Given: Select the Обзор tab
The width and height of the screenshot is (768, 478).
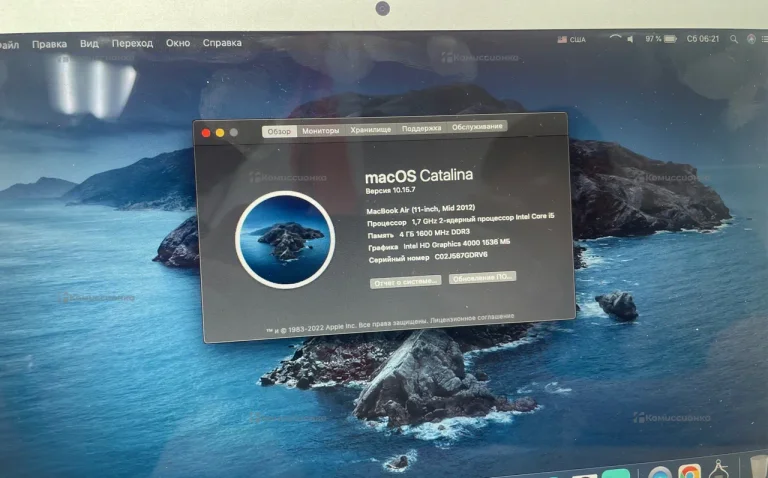Looking at the screenshot, I should [x=279, y=131].
